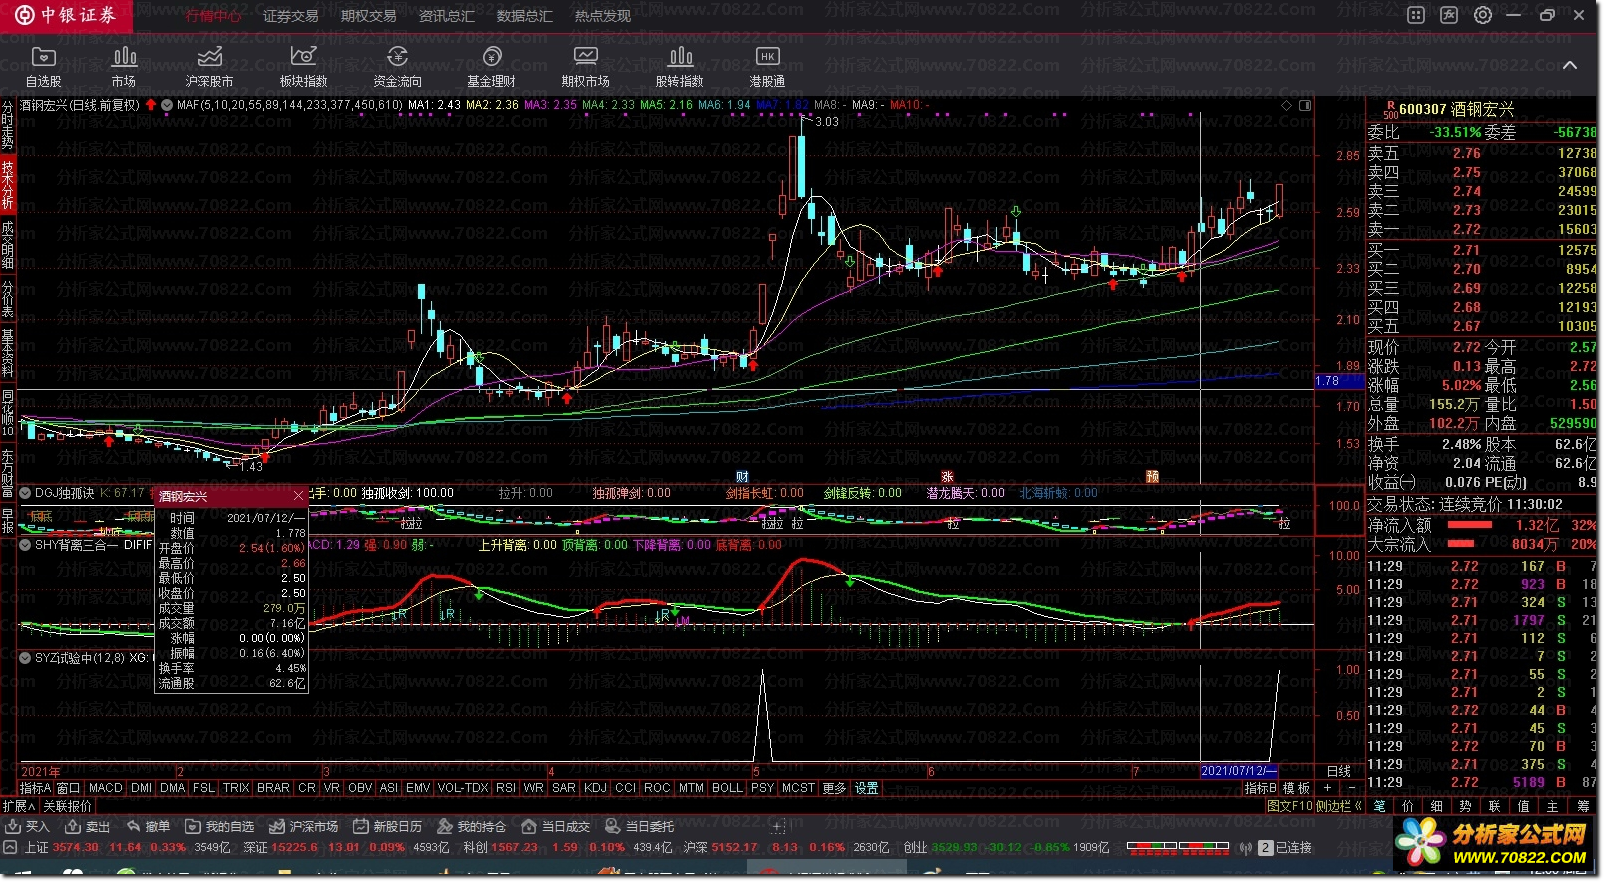This screenshot has height=882, width=1605.
Task: Select the MACD indicator tab
Action: (x=106, y=788)
